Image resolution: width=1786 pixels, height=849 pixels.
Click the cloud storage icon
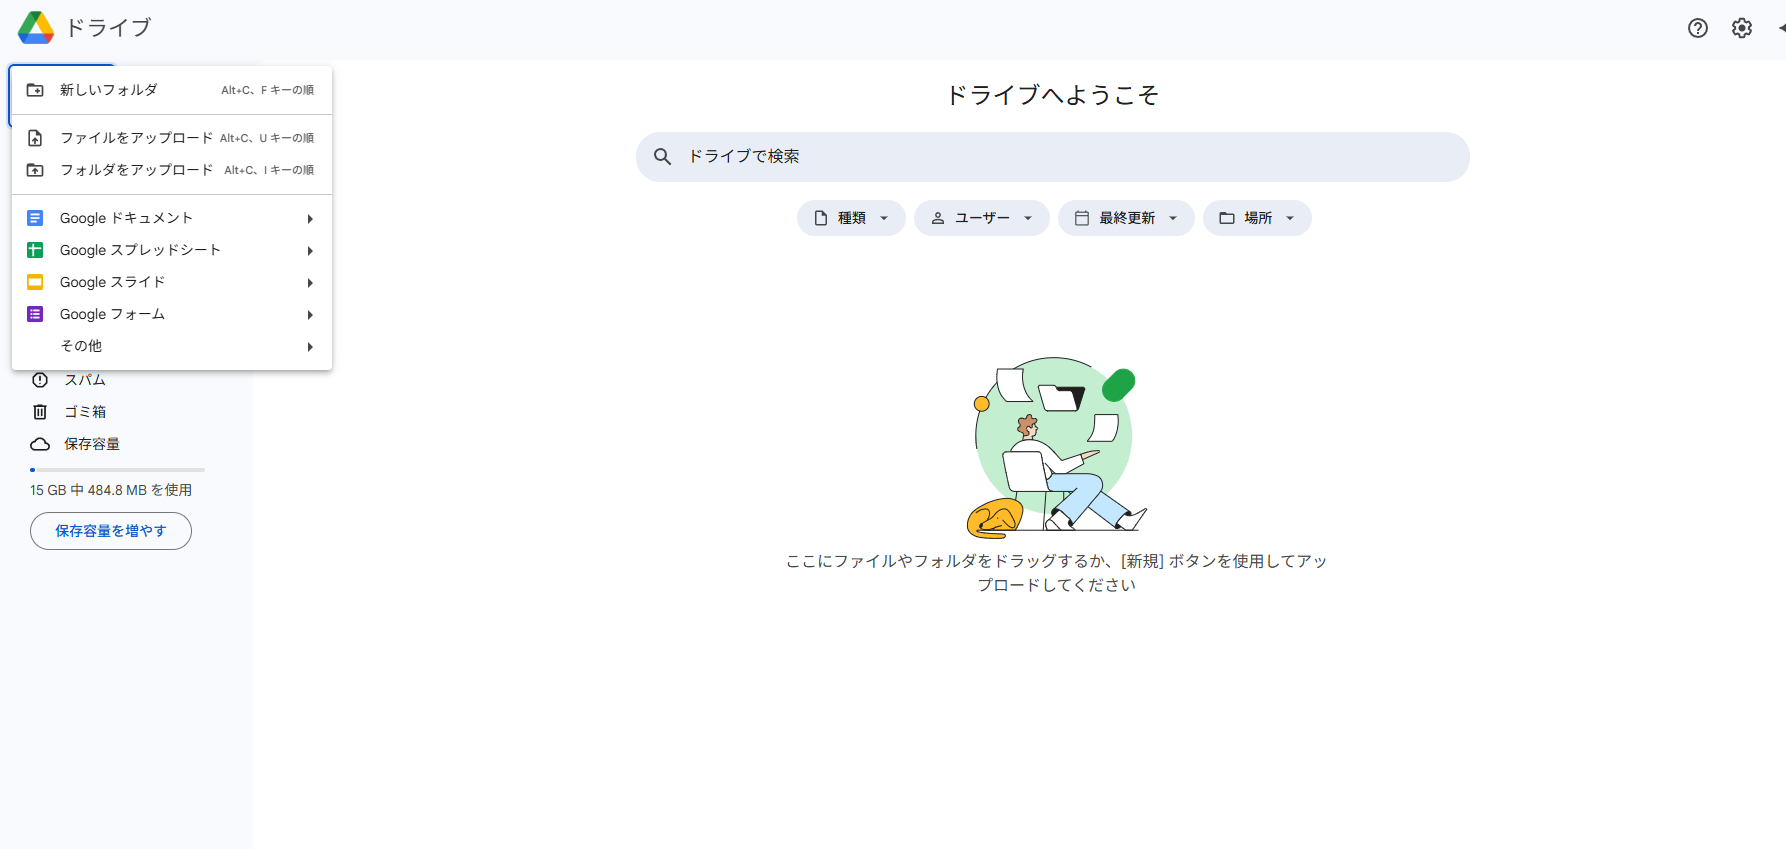[x=40, y=444]
